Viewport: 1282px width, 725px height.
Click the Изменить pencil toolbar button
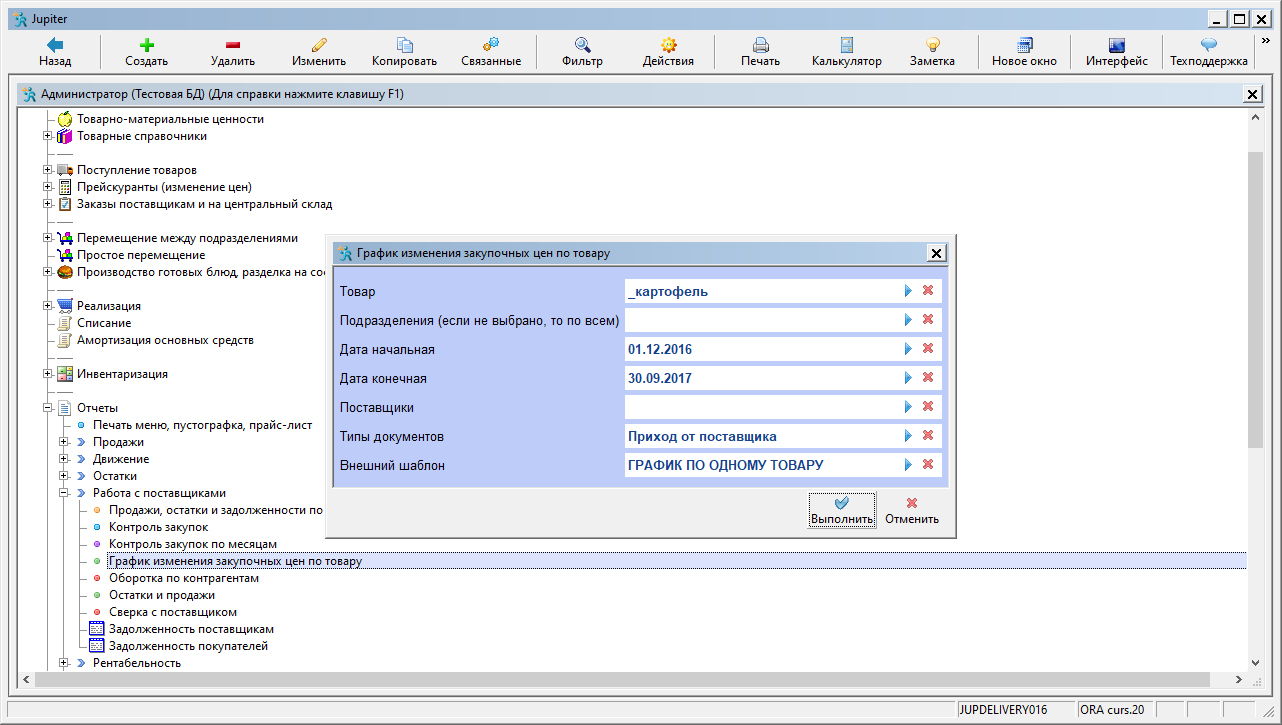[x=319, y=52]
